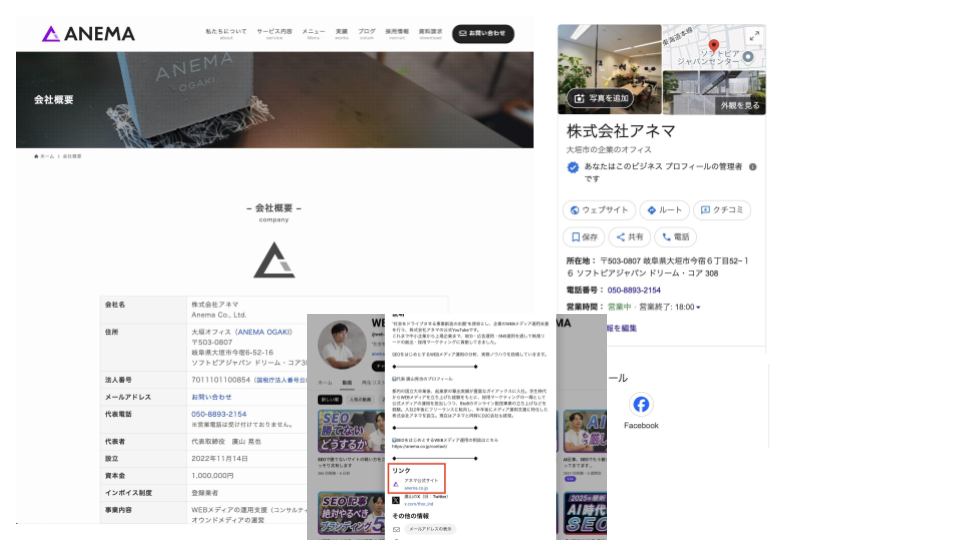Open directions with the ルート button
The height and width of the screenshot is (540, 960).
[x=664, y=210]
